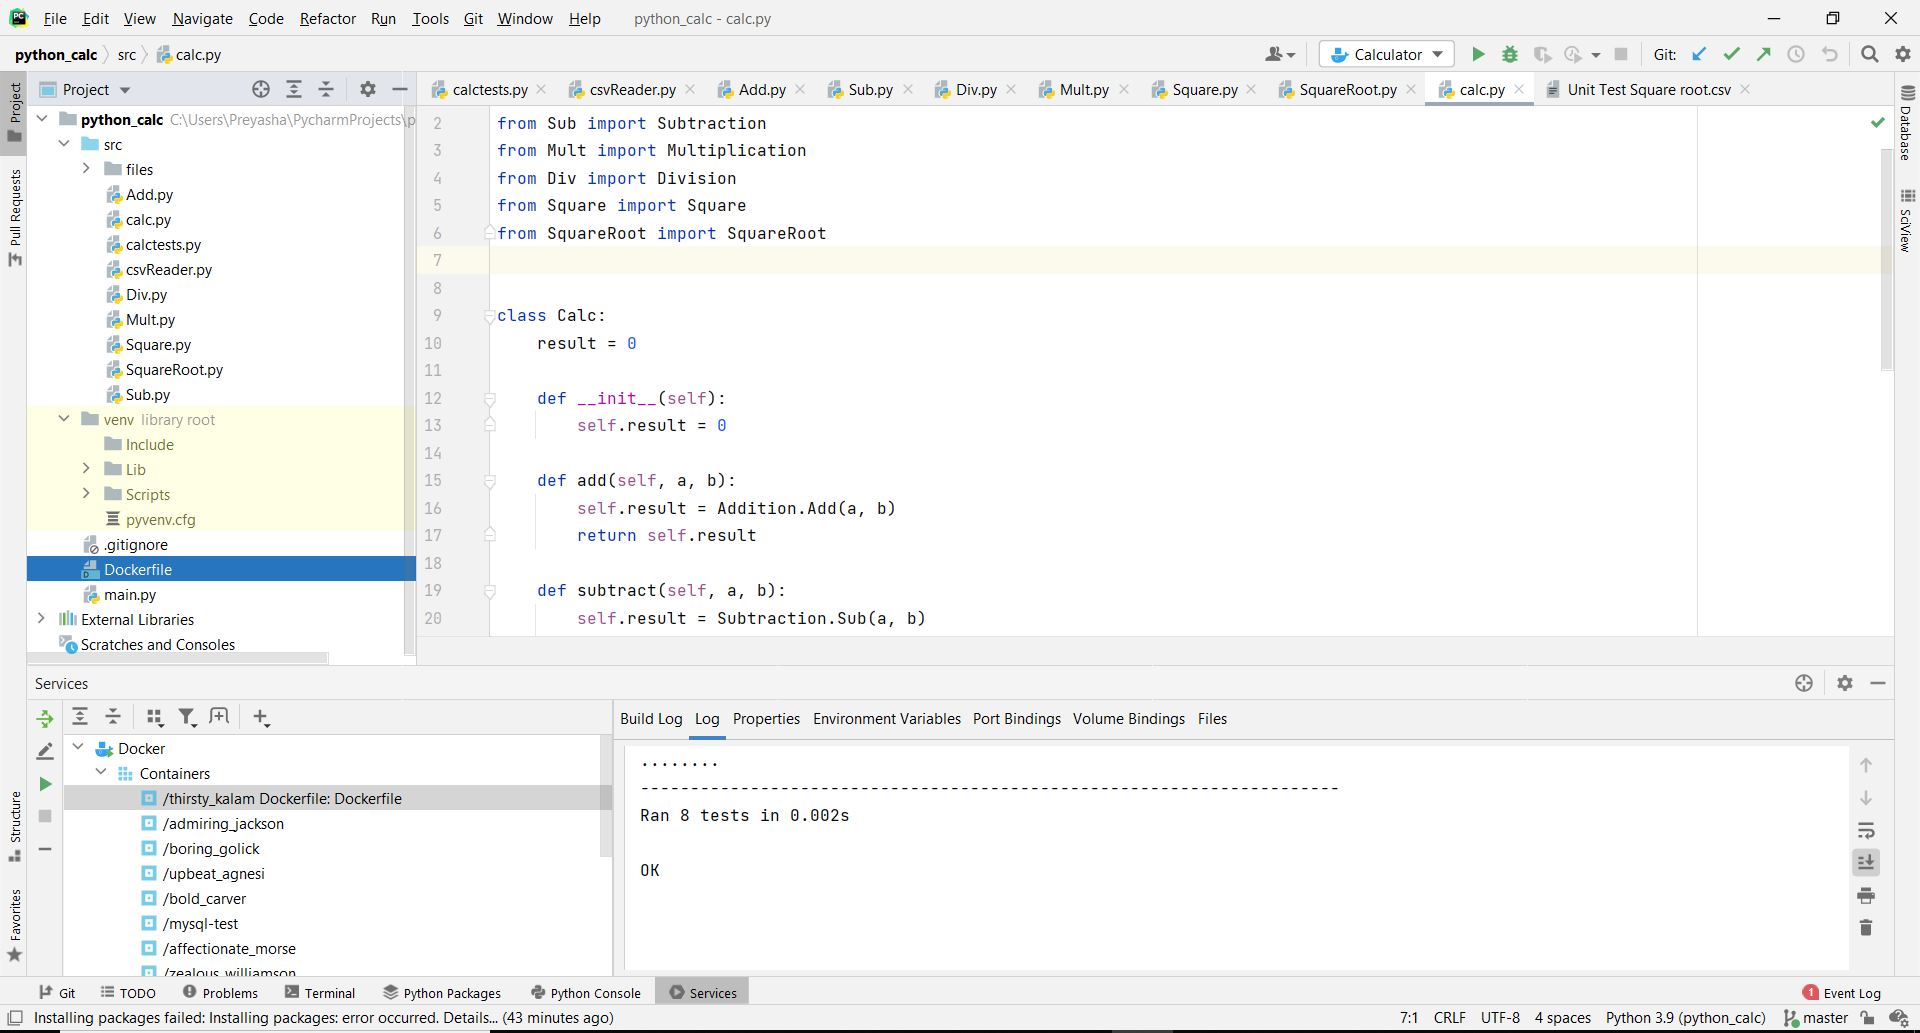Open the Calculator run configuration dropdown
The image size is (1920, 1033).
(1387, 54)
